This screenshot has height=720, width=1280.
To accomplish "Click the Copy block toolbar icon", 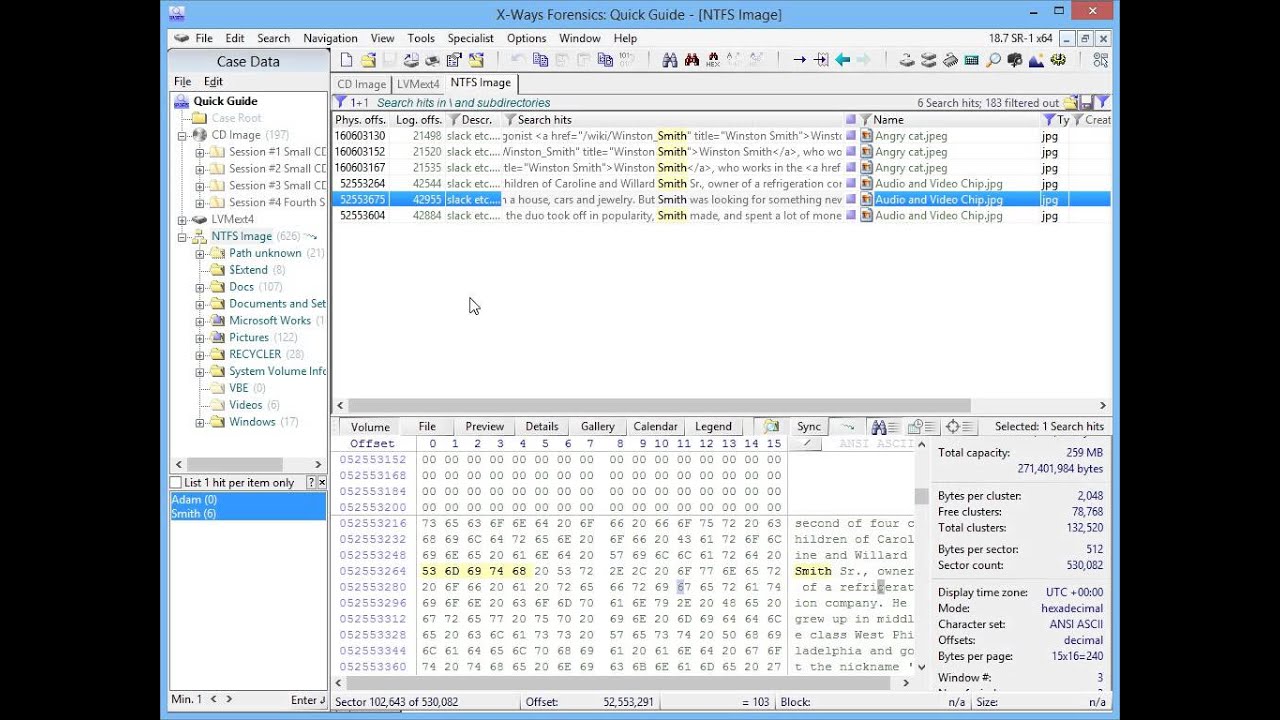I will click(x=540, y=60).
